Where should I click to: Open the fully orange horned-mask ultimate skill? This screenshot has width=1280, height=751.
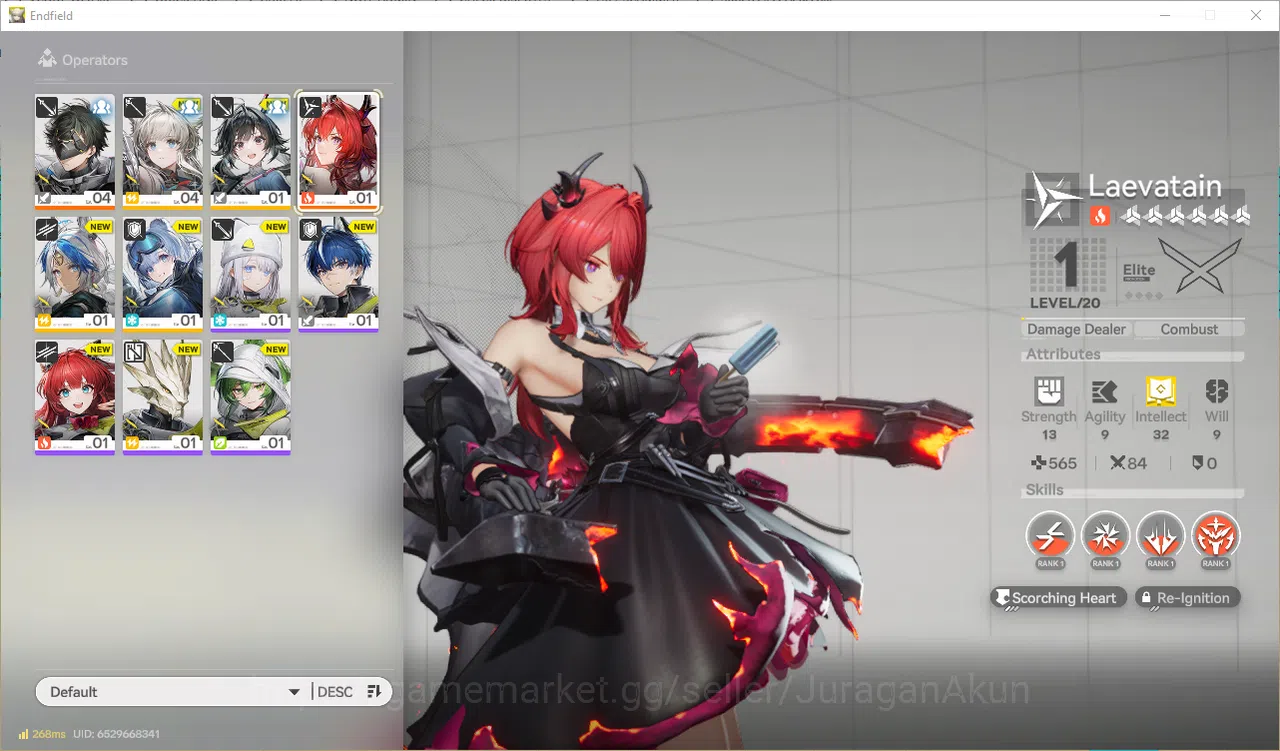tap(1216, 537)
